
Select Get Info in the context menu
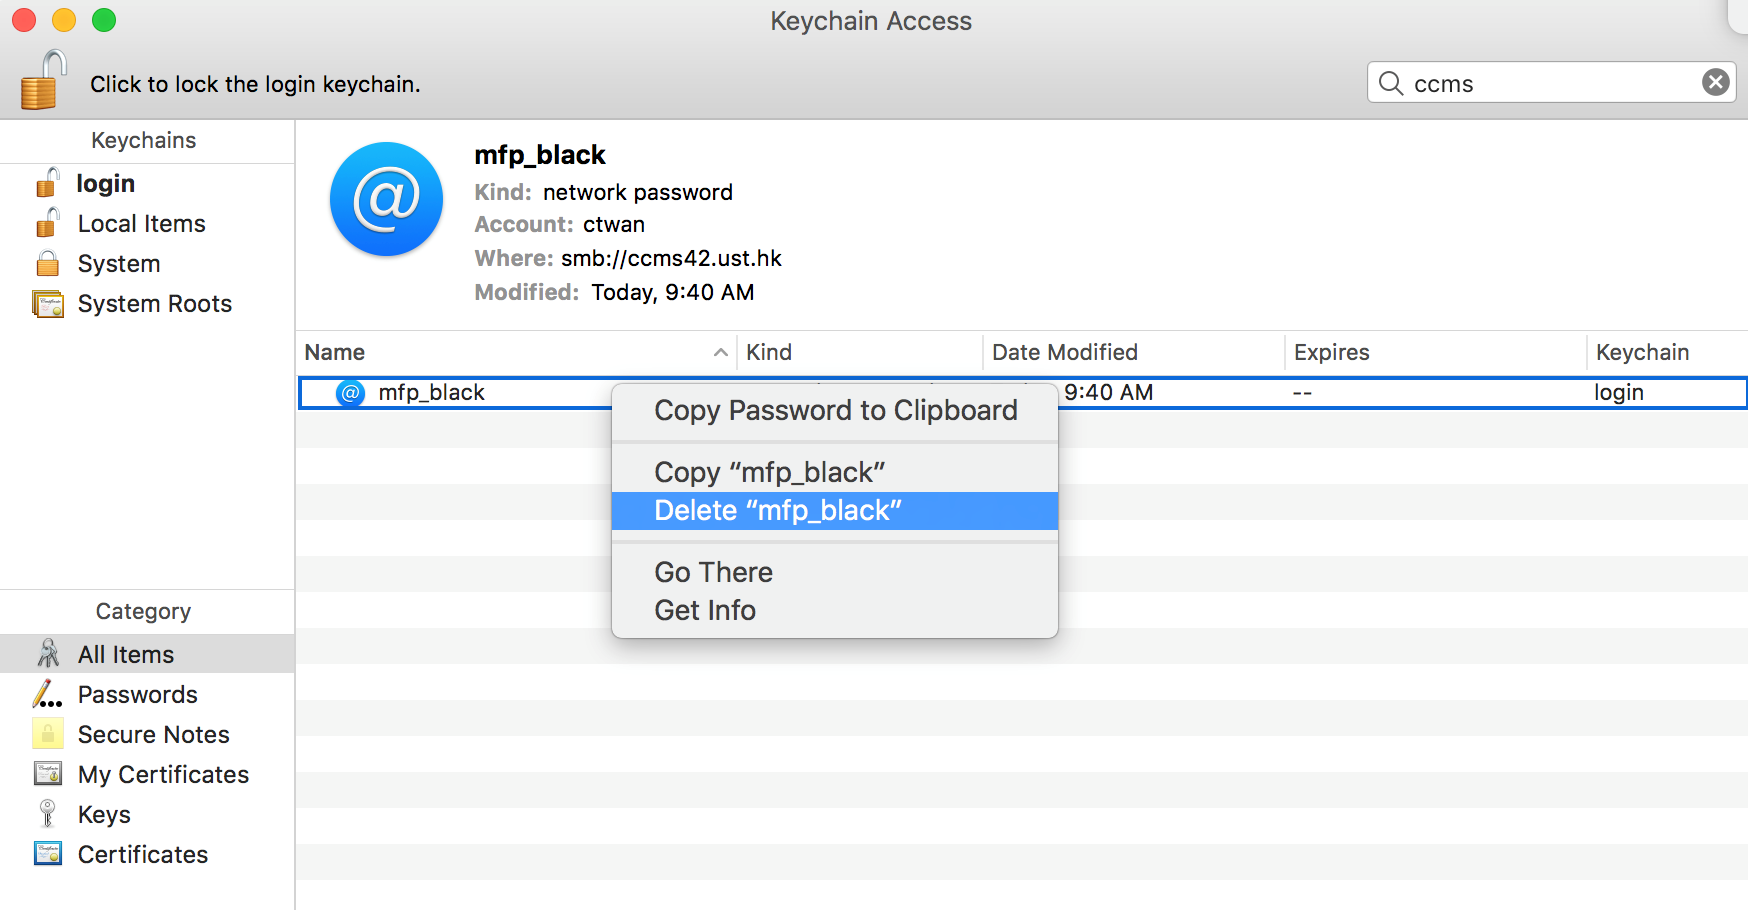click(705, 610)
